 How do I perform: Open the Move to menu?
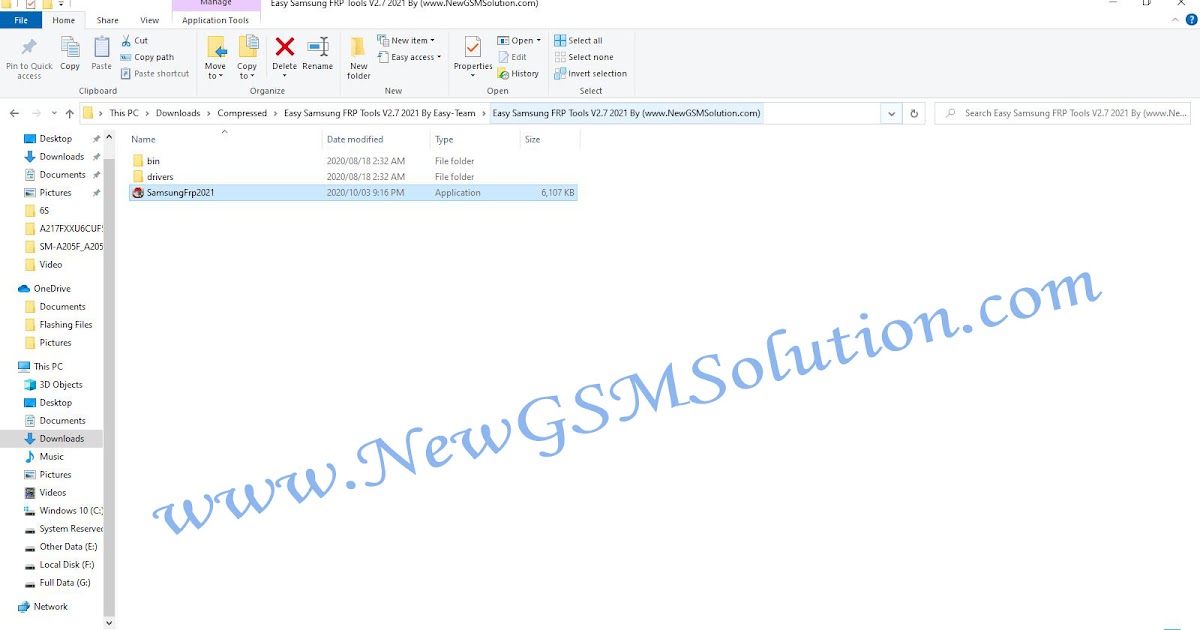pyautogui.click(x=215, y=58)
